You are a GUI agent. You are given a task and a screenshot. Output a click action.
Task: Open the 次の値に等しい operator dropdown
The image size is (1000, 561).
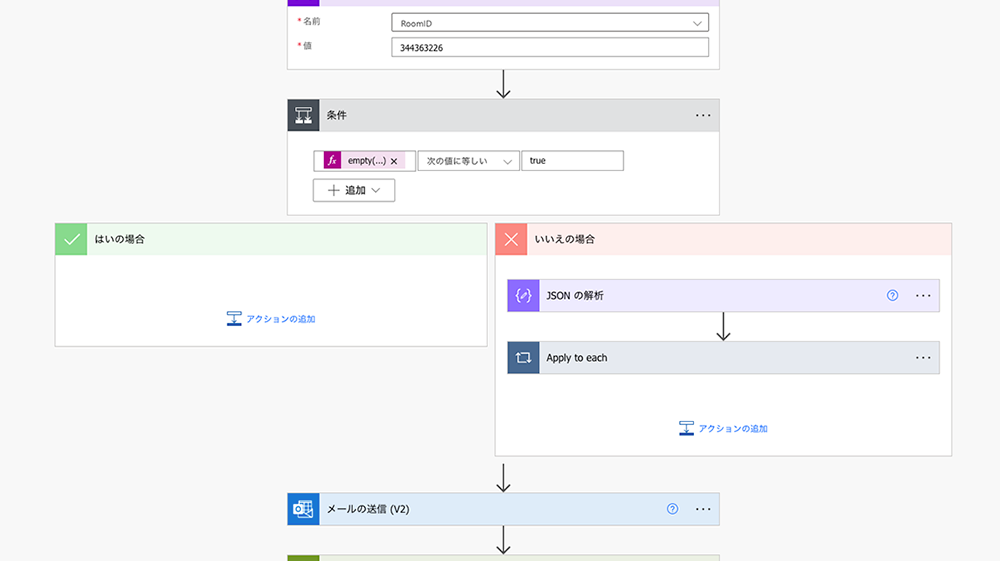[468, 161]
